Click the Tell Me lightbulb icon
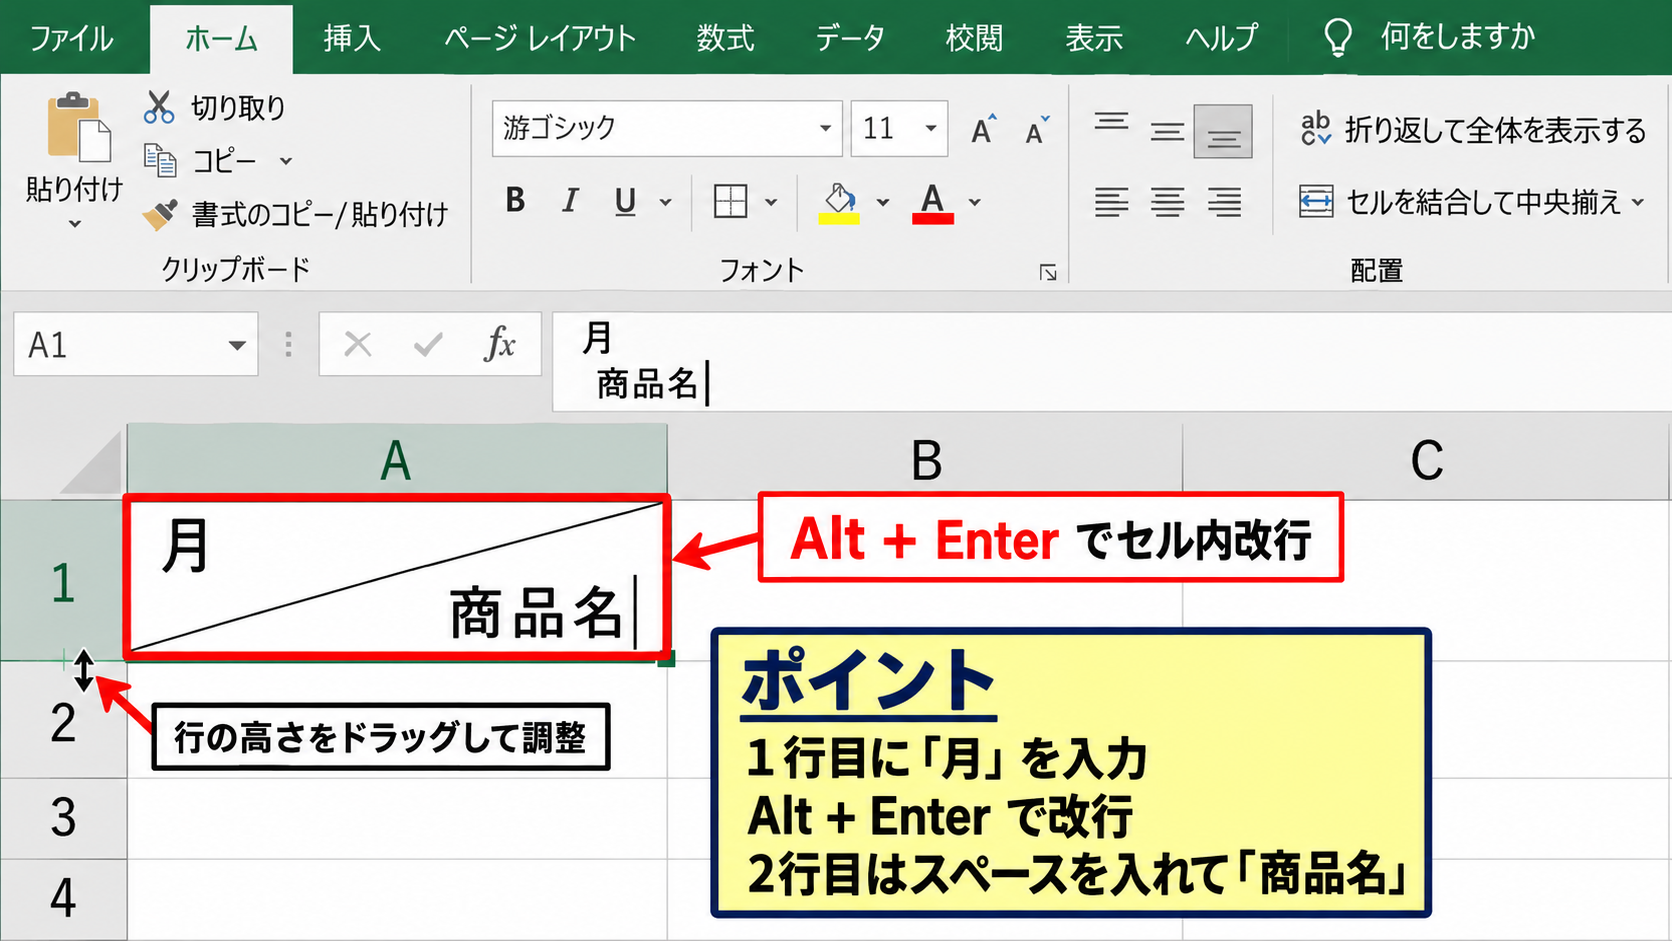 coord(1338,38)
